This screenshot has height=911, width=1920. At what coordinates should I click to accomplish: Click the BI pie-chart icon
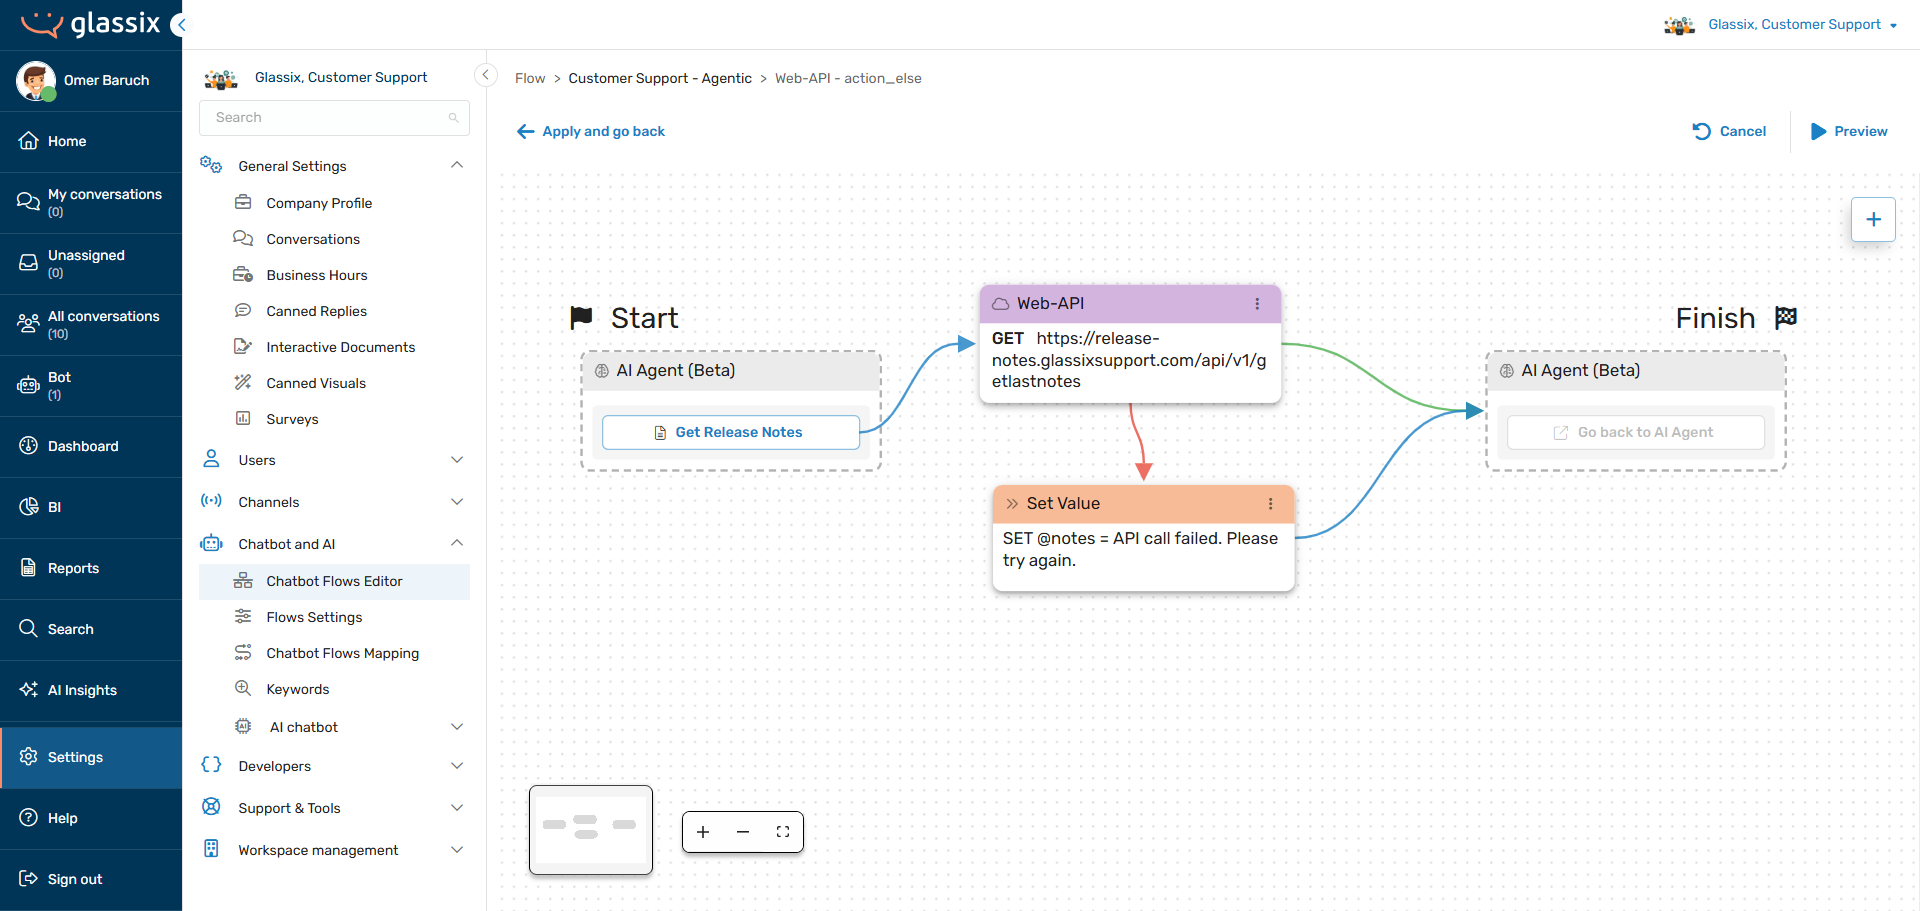(29, 507)
